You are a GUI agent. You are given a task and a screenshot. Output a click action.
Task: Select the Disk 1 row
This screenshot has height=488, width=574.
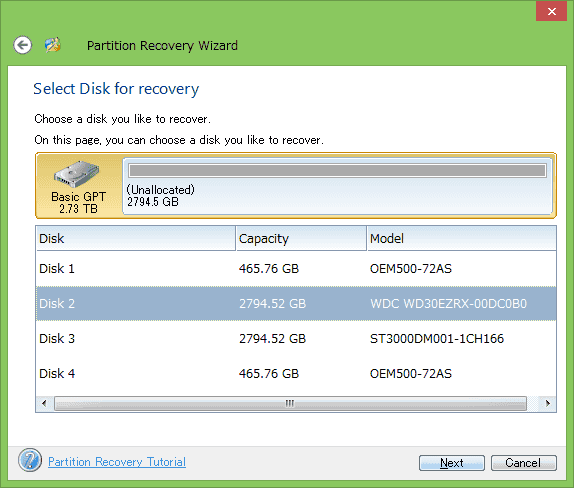[296, 269]
